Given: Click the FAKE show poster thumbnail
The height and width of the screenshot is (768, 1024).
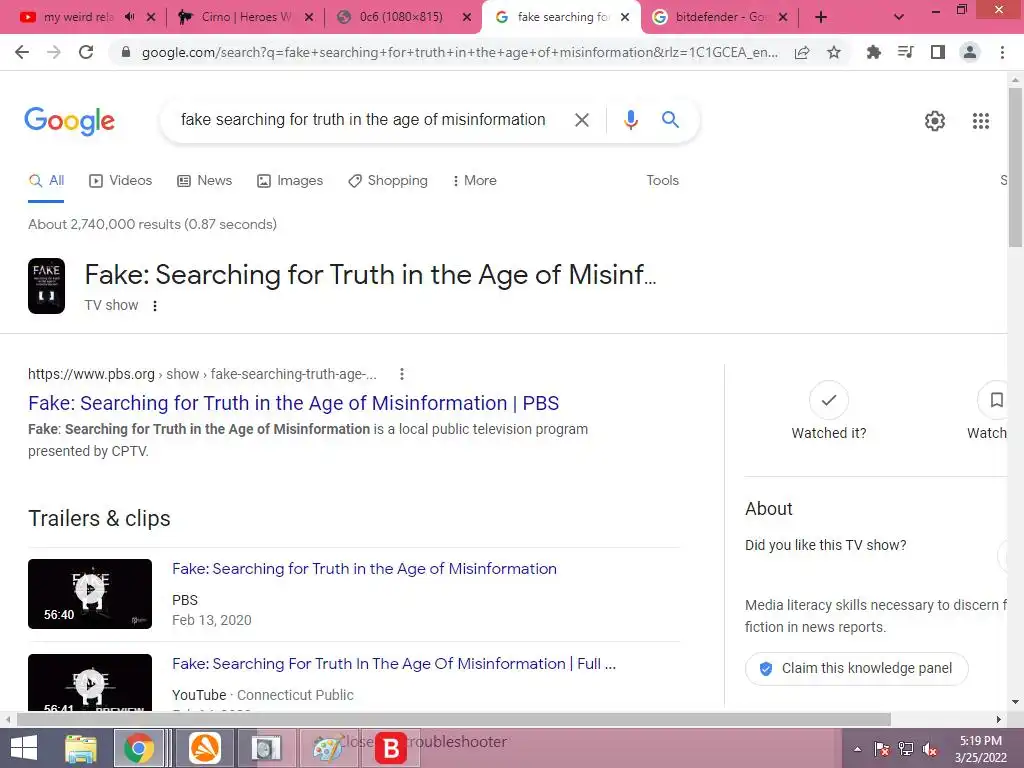Looking at the screenshot, I should coord(46,286).
